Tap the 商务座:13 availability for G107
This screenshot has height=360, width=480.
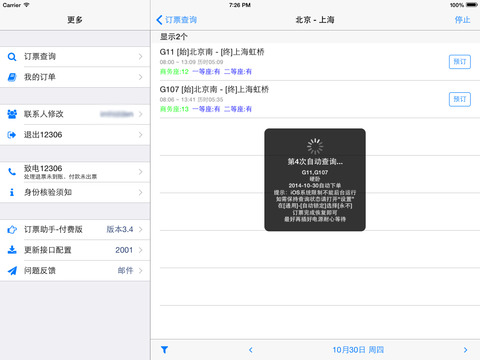[174, 109]
